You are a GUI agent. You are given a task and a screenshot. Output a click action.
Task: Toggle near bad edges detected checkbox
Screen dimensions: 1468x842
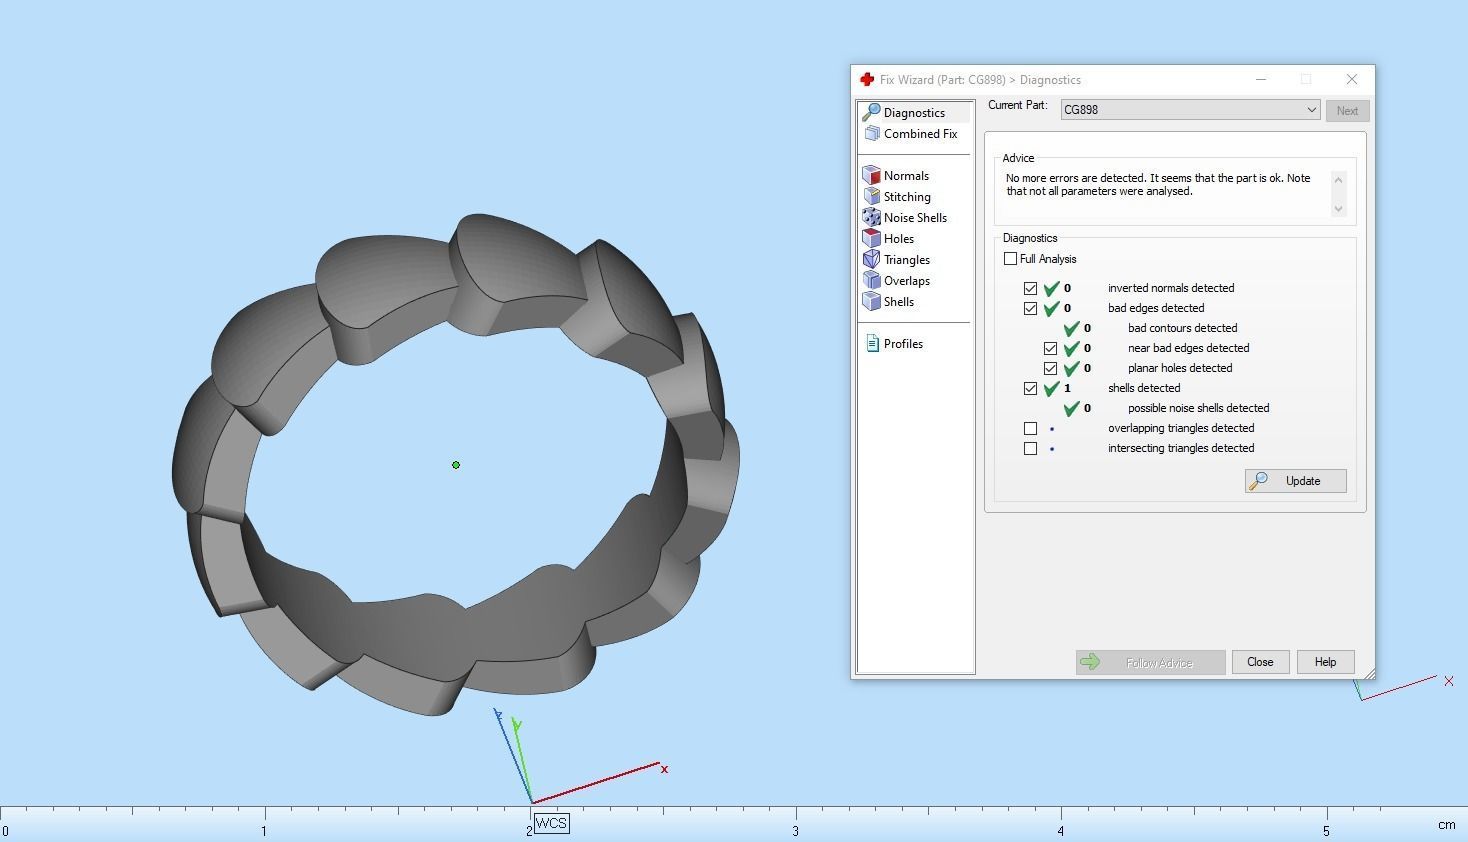point(1050,348)
